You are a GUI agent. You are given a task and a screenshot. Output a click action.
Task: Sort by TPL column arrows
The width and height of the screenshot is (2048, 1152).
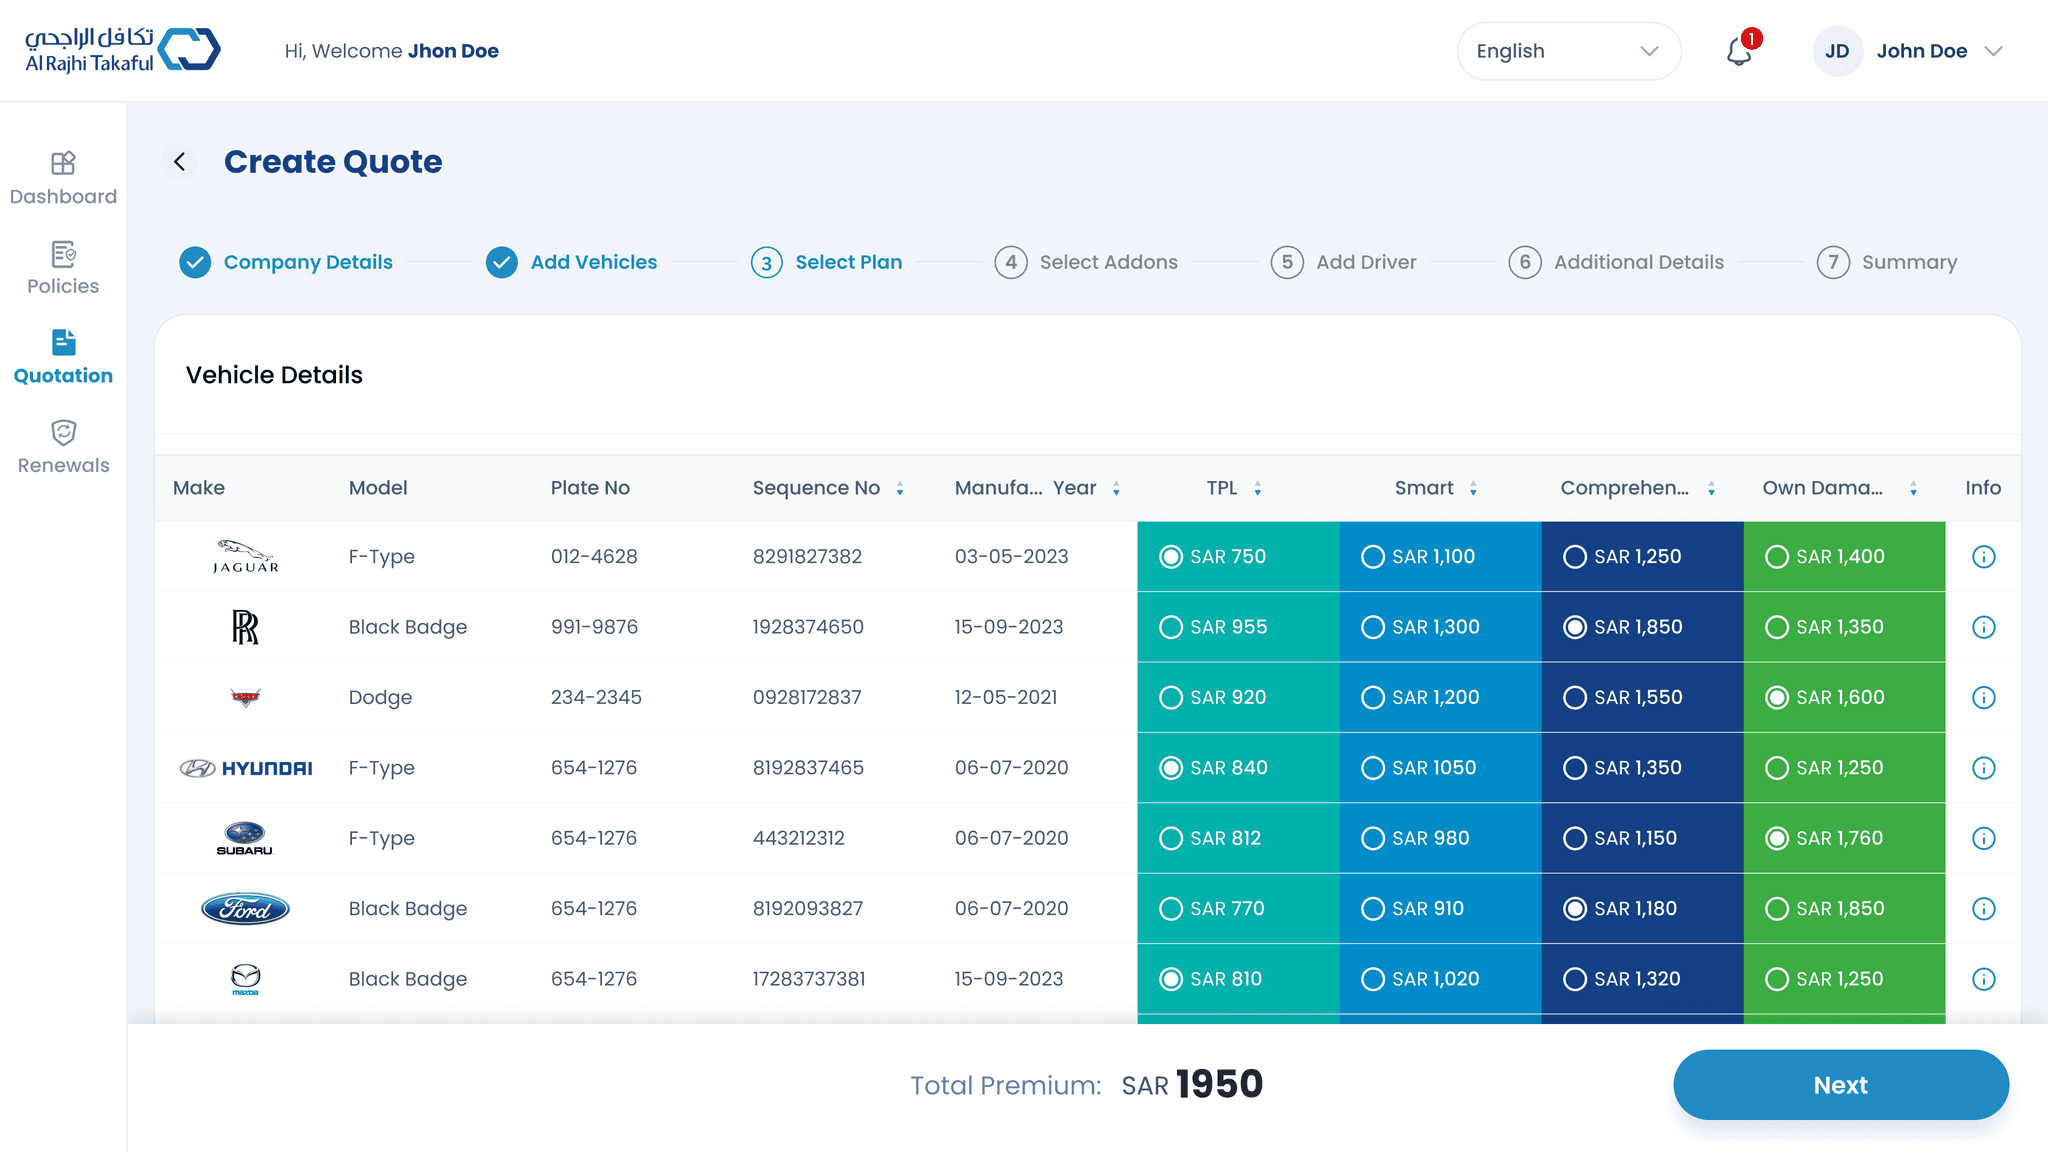point(1258,488)
